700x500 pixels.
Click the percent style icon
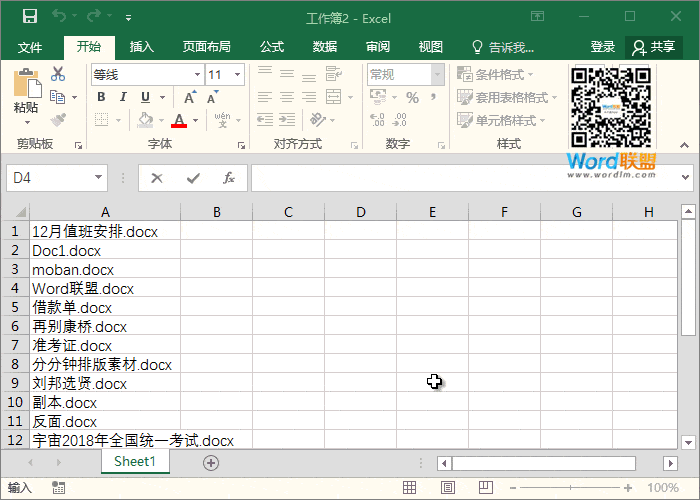(x=412, y=98)
